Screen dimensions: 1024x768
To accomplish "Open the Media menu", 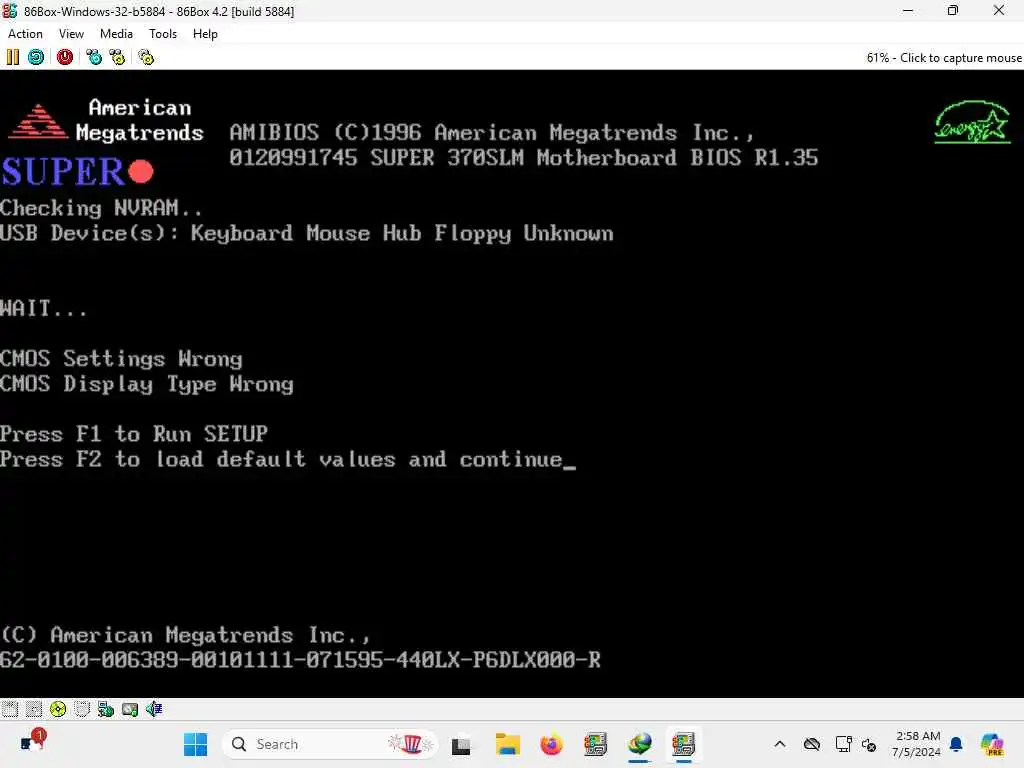I will pyautogui.click(x=116, y=34).
